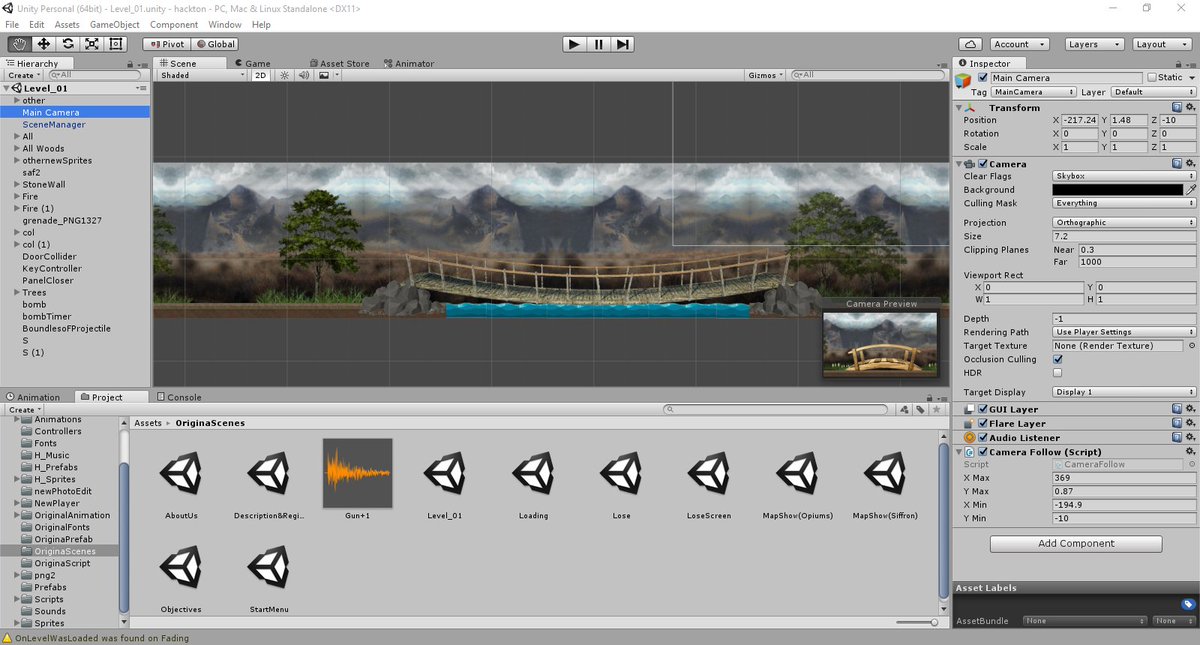Image resolution: width=1200 pixels, height=645 pixels.
Task: Open the Component menu
Action: click(174, 24)
